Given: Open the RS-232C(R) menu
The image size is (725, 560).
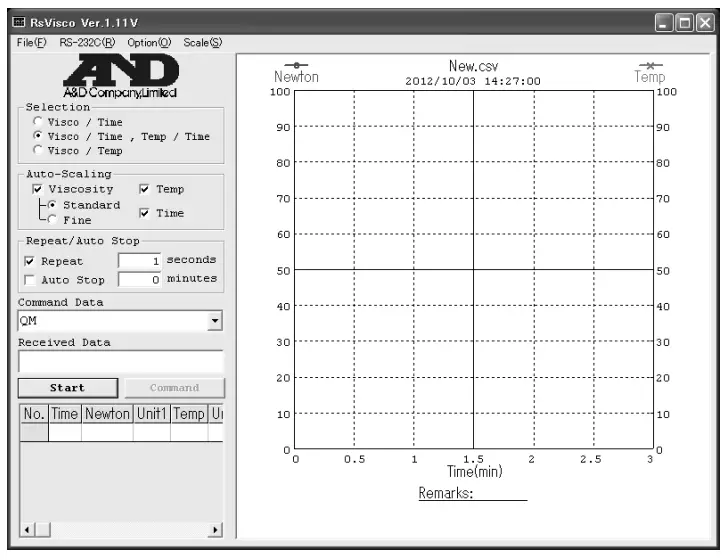Looking at the screenshot, I should 87,43.
